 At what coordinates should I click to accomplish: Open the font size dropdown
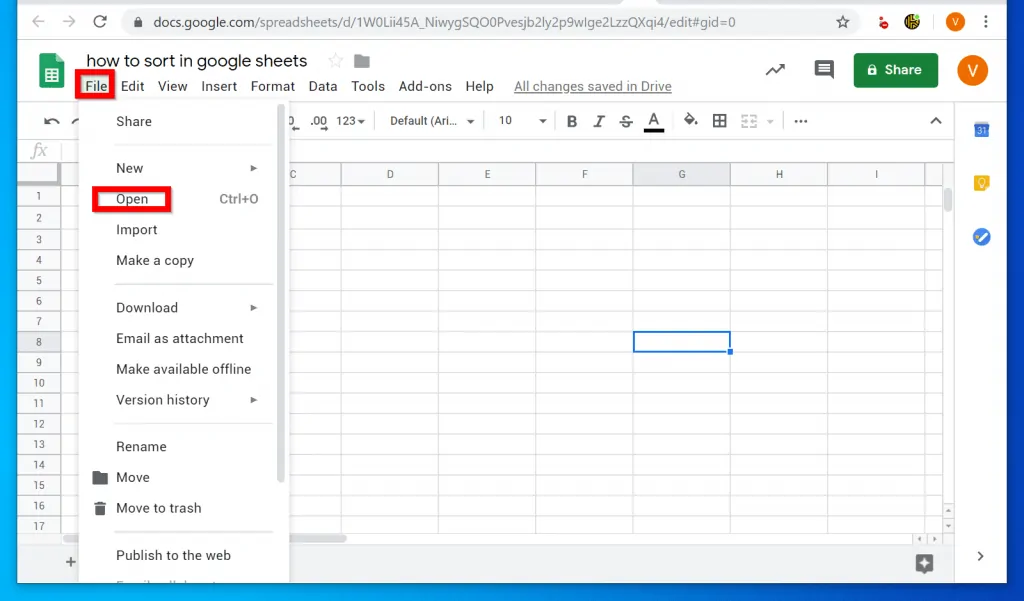(x=518, y=120)
